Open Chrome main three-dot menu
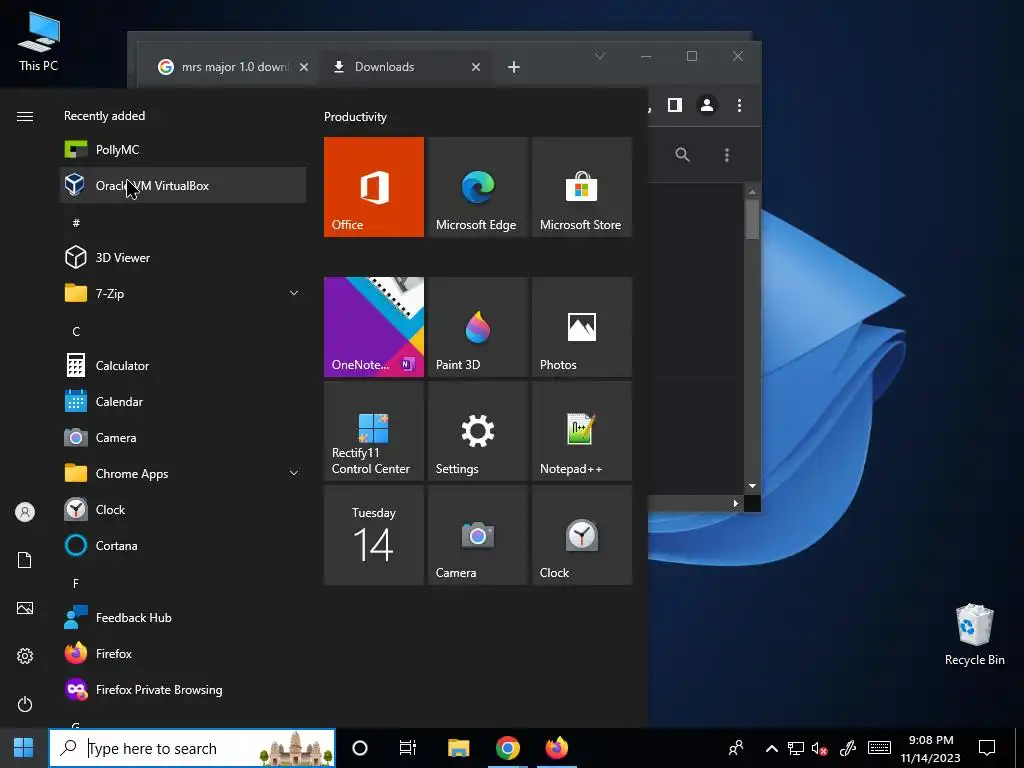Screen dimensions: 1024x768 click(x=739, y=105)
